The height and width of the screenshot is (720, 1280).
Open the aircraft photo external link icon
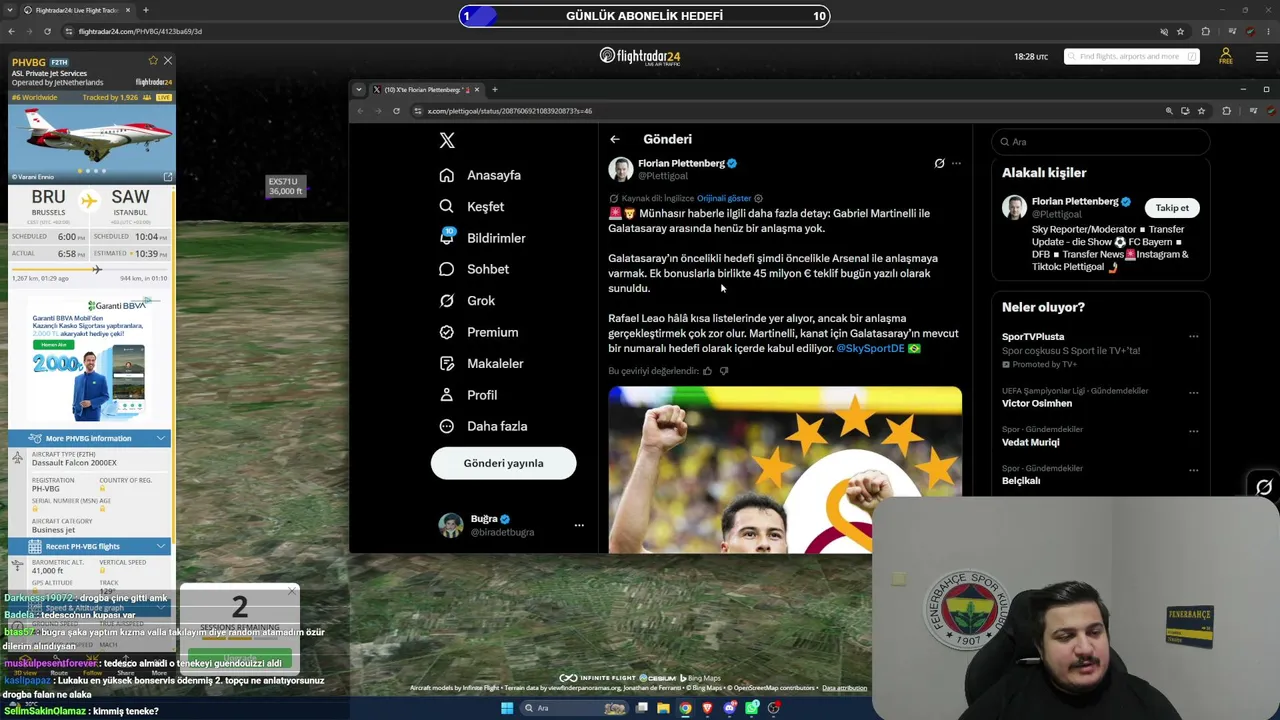click(167, 177)
